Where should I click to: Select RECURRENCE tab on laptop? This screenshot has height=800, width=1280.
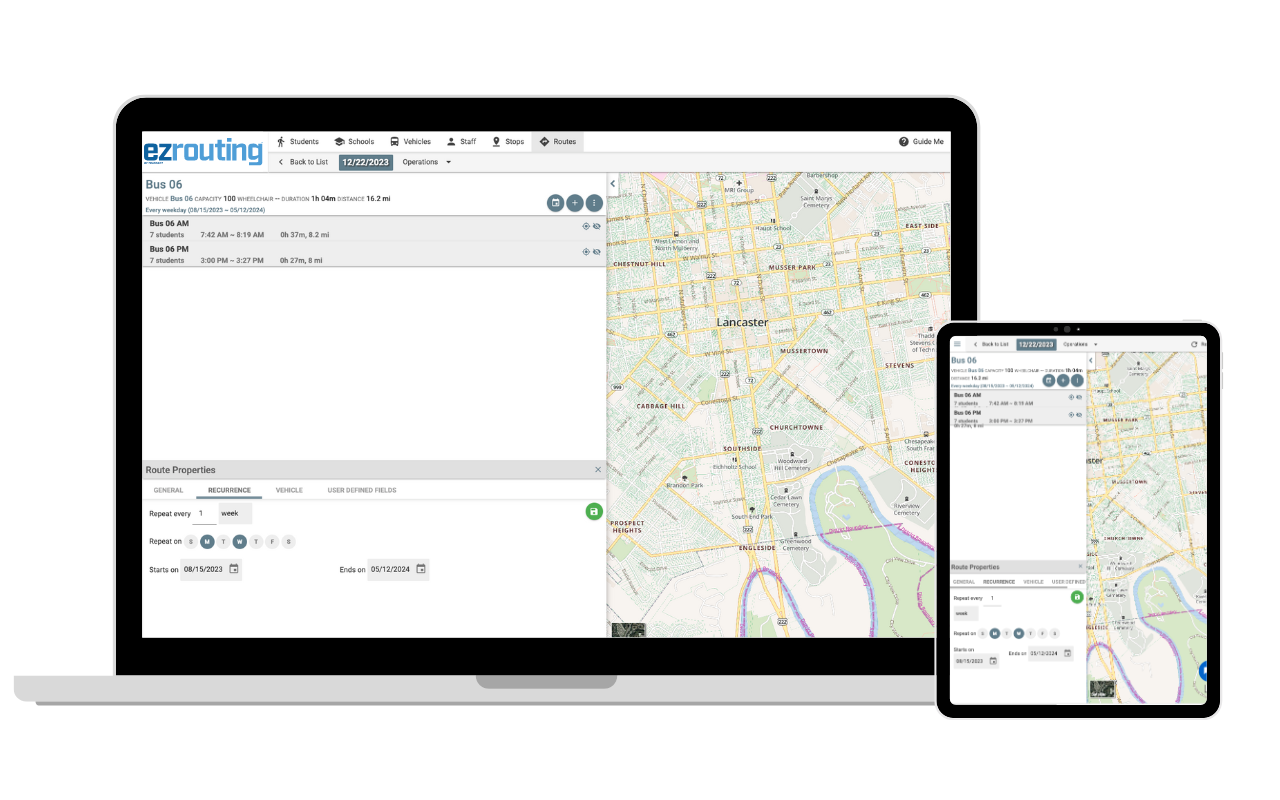229,491
